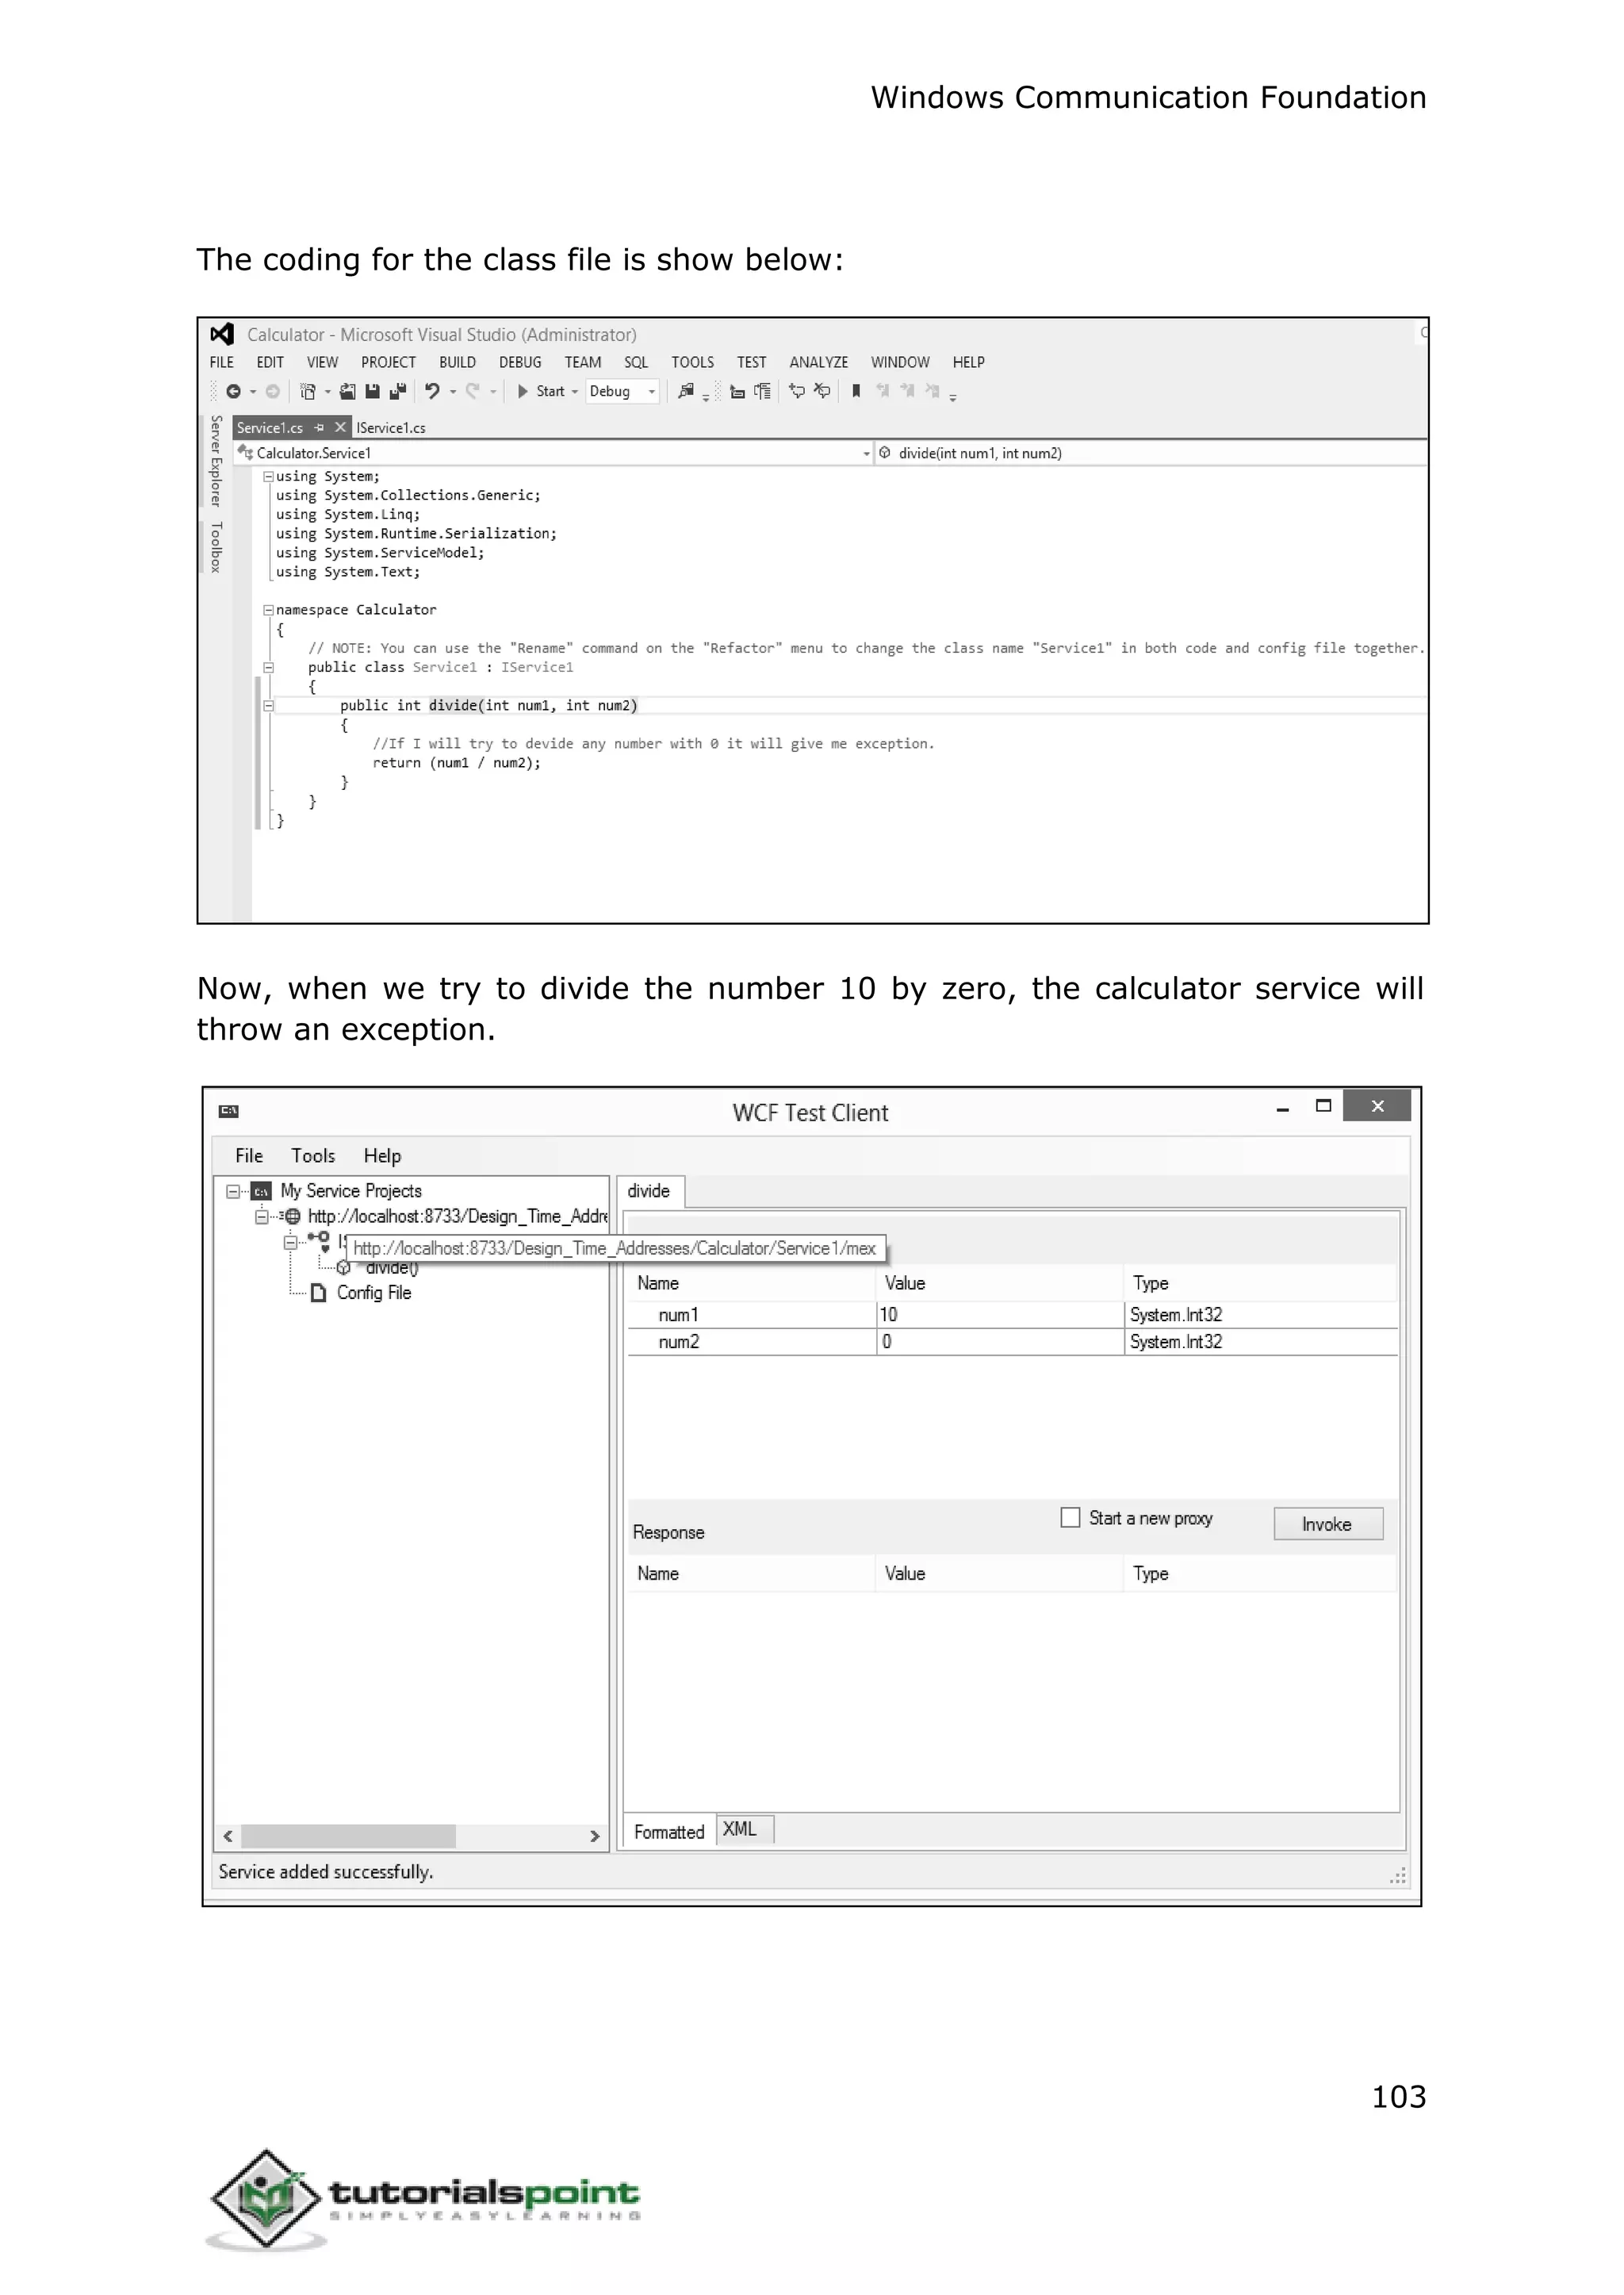1624x2295 pixels.
Task: Click the next bookmark toolbar icon
Action: [907, 391]
